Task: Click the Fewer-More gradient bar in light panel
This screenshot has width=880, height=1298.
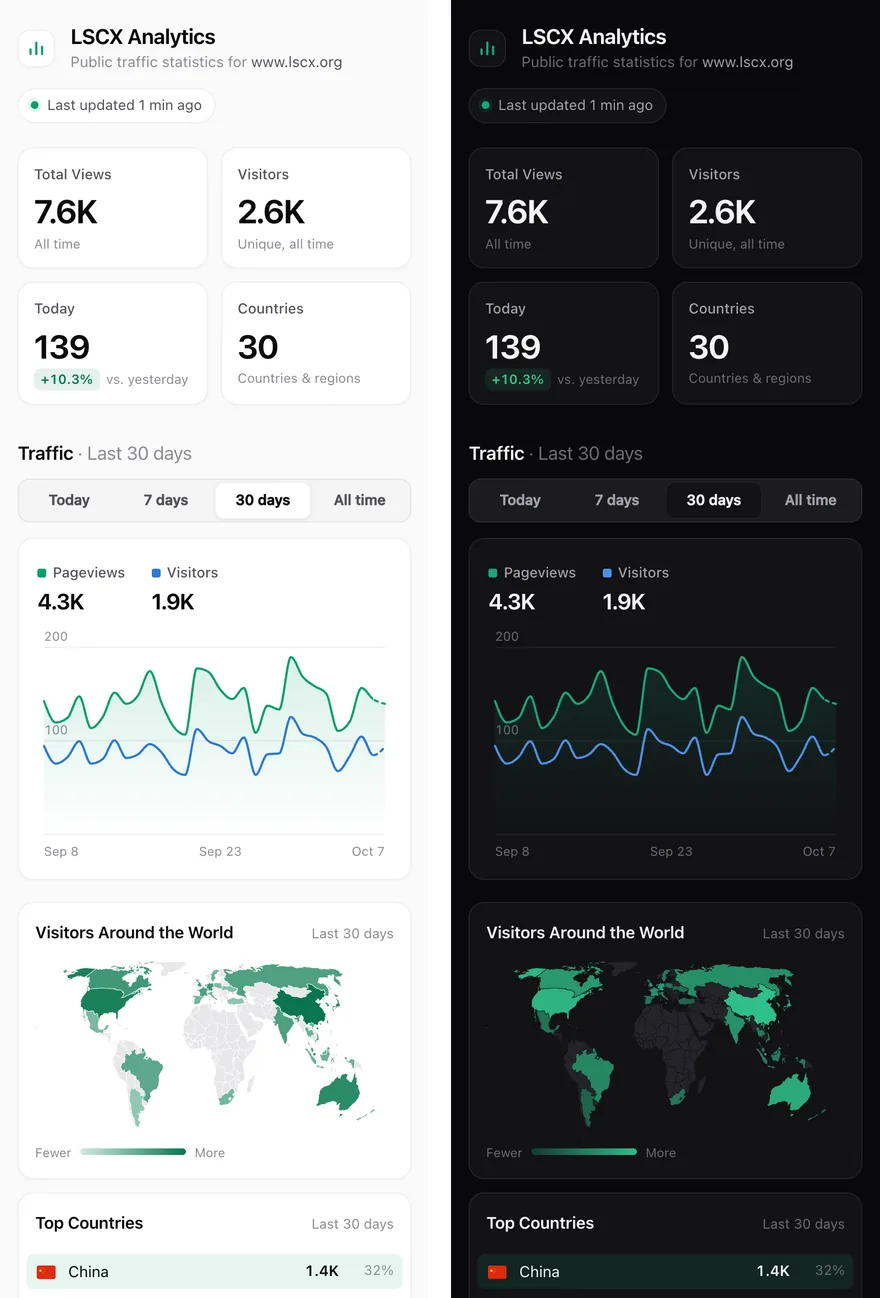Action: pyautogui.click(x=133, y=1152)
